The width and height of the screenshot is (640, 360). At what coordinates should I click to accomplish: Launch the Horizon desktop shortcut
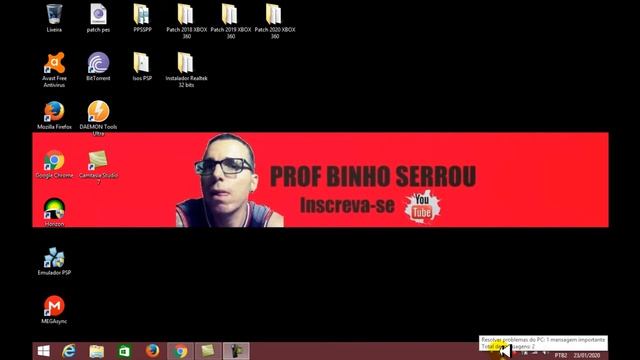(54, 212)
